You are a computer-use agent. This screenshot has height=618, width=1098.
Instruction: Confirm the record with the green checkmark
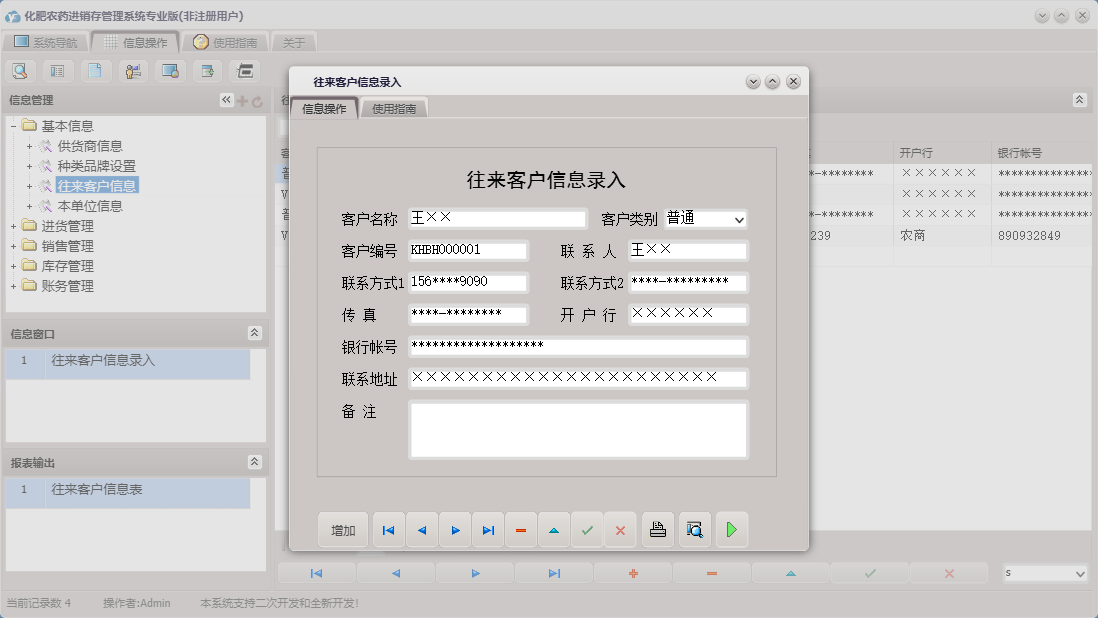pyautogui.click(x=588, y=529)
